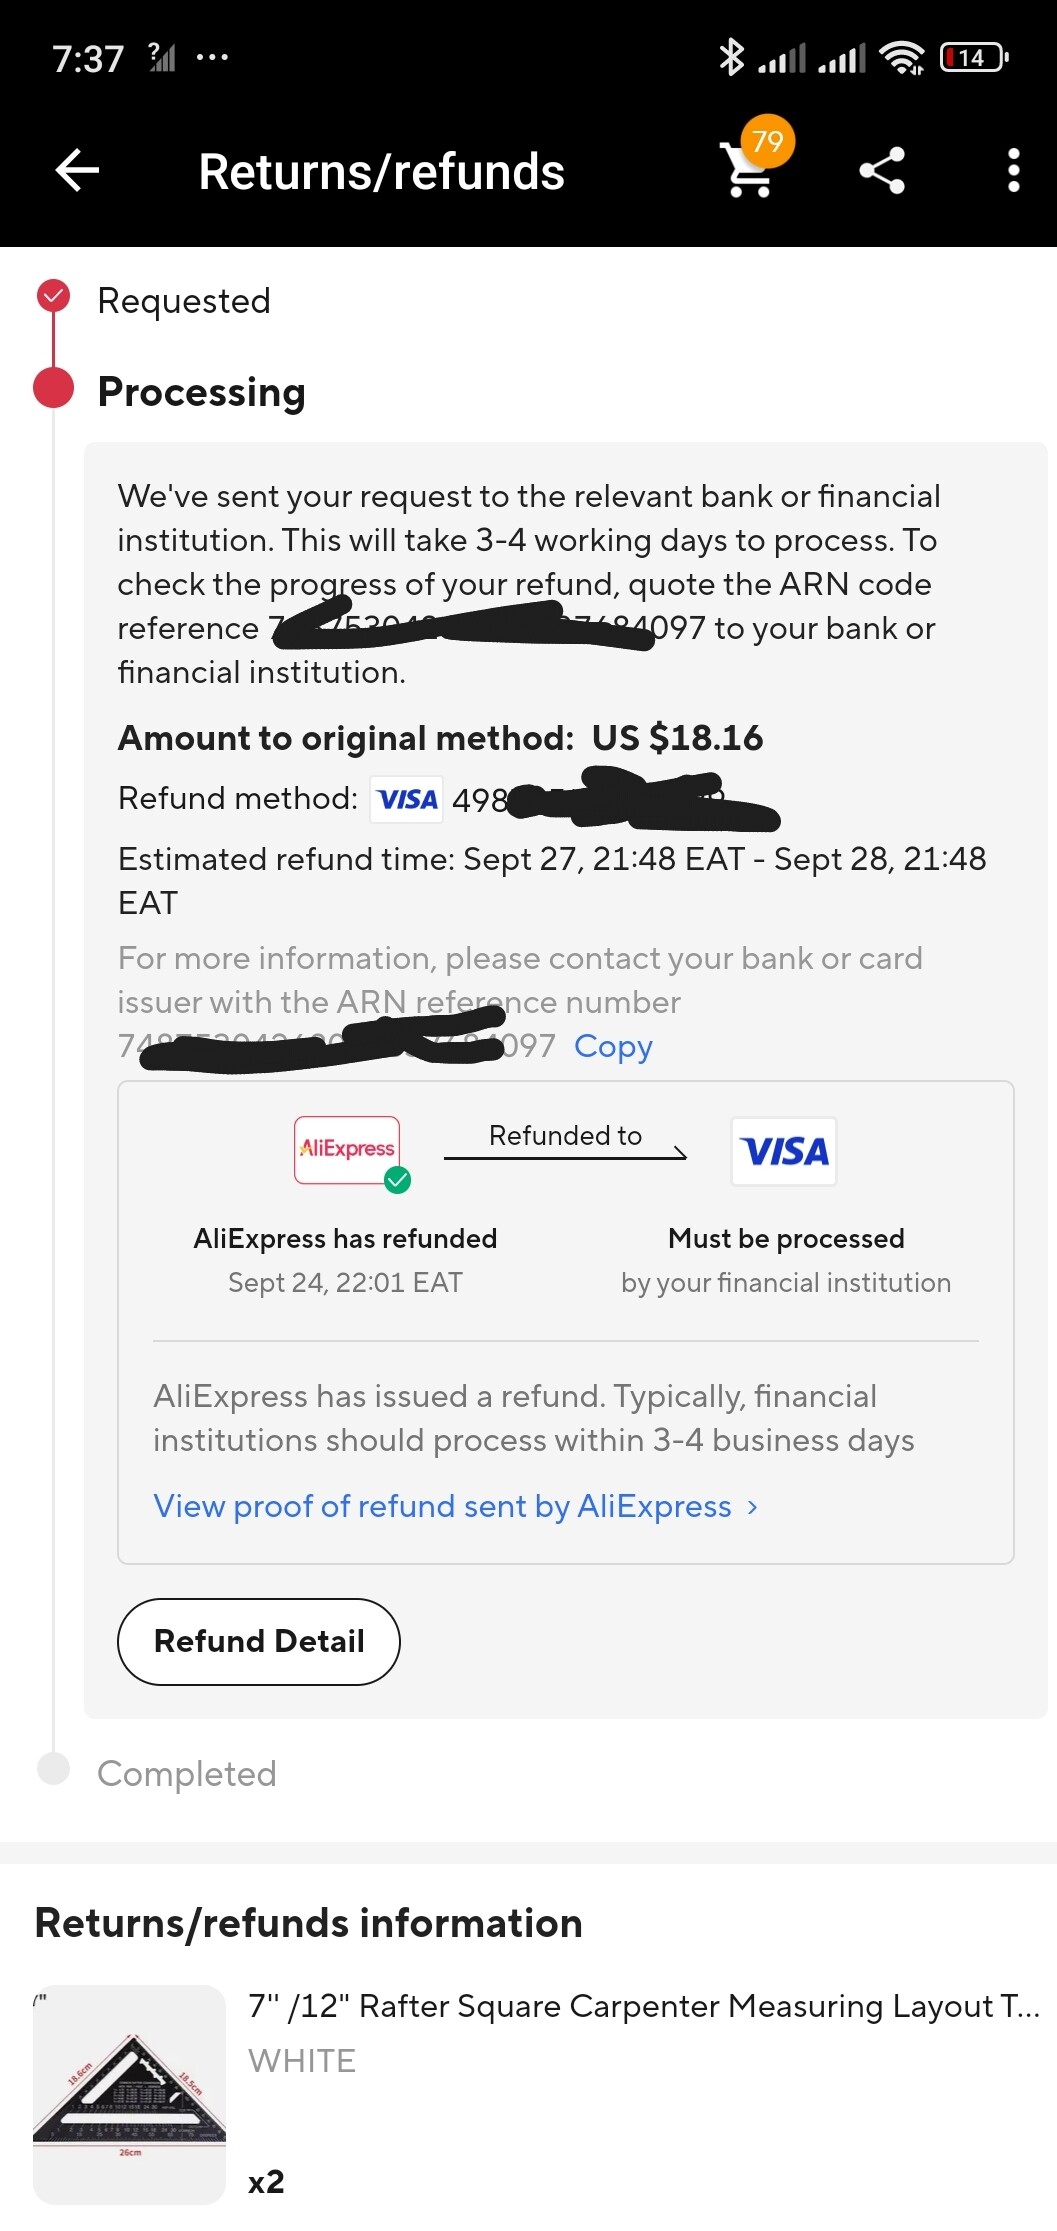
Task: Tap the green verified badge on AliExpress logo
Action: (x=398, y=1181)
